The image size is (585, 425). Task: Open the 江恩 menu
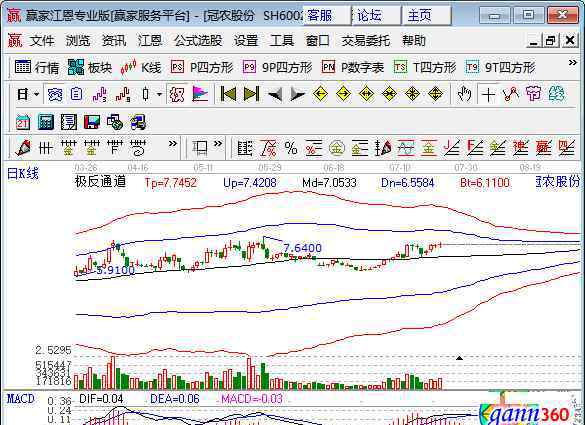tap(150, 40)
